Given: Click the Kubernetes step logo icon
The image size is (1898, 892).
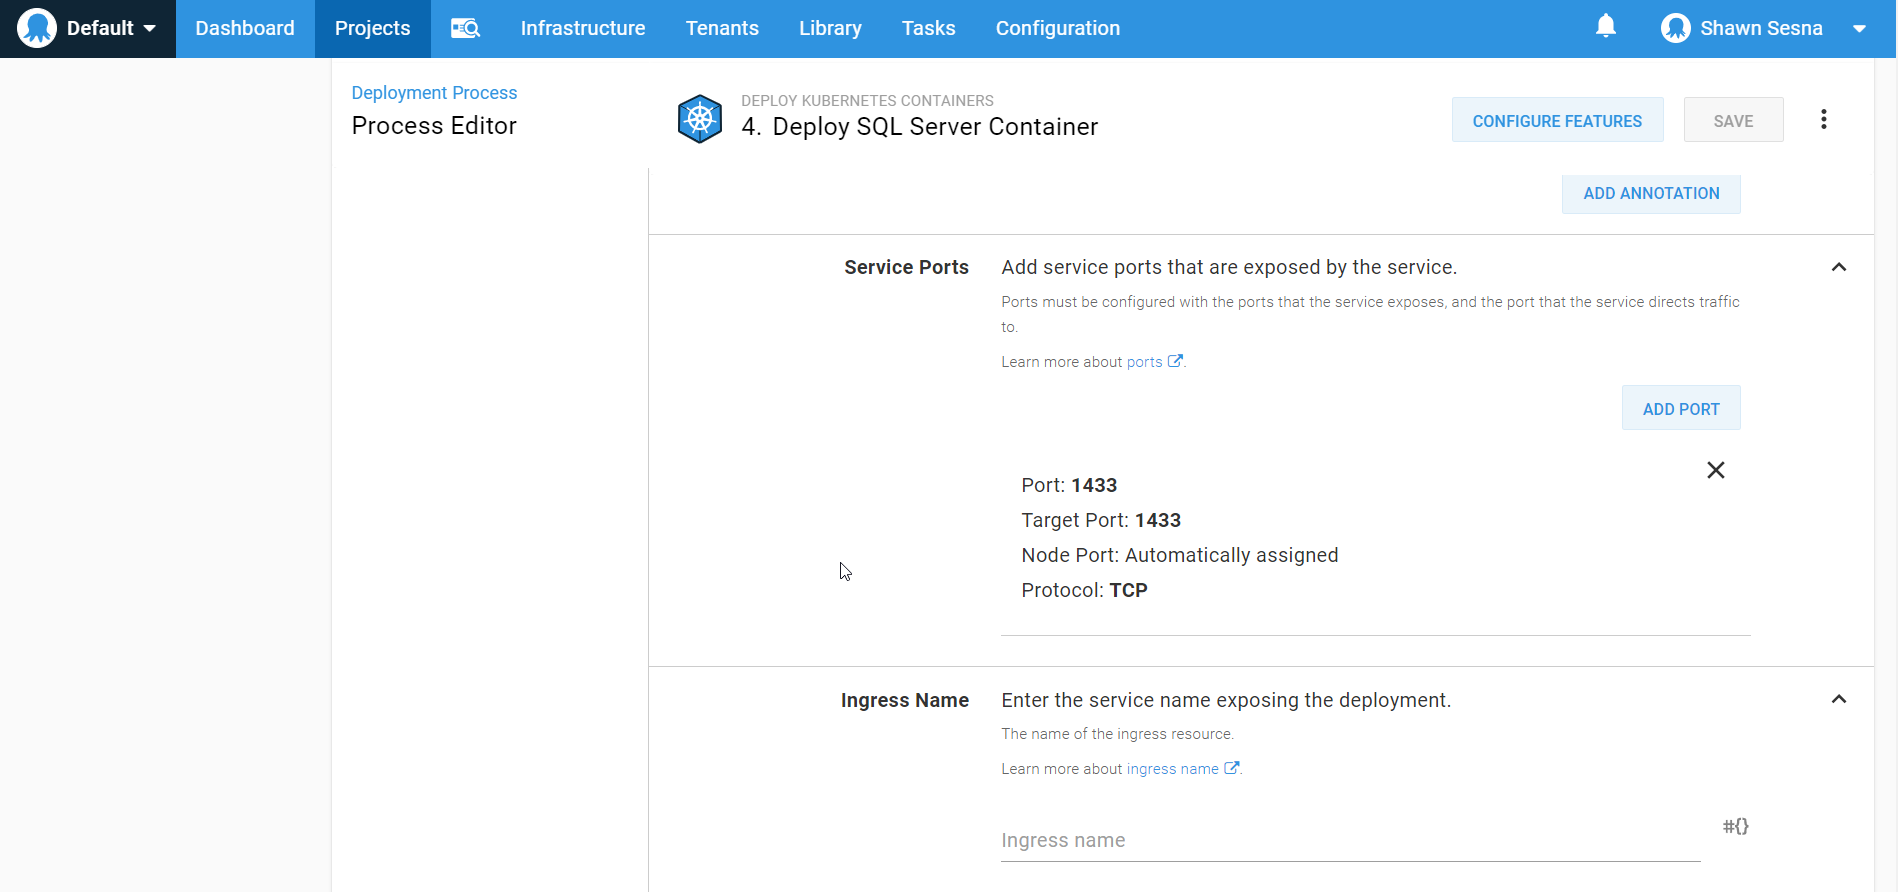Looking at the screenshot, I should (700, 119).
